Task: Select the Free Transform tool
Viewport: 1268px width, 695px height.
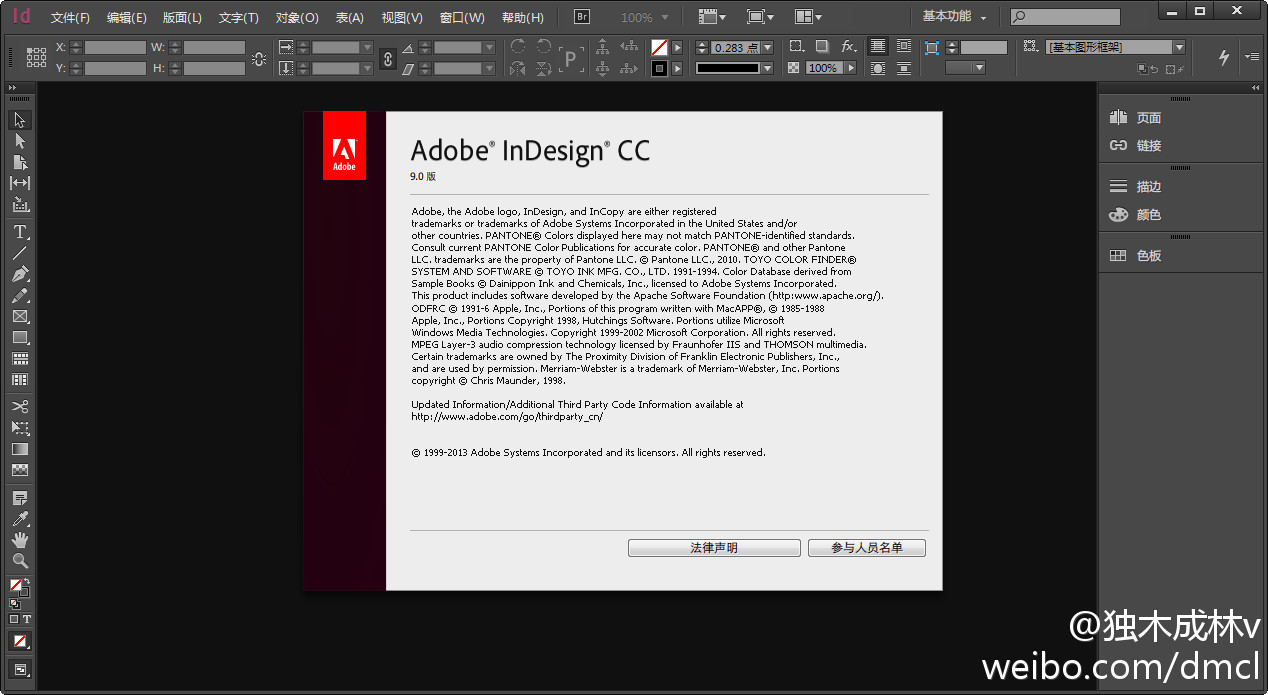Action: click(x=20, y=427)
